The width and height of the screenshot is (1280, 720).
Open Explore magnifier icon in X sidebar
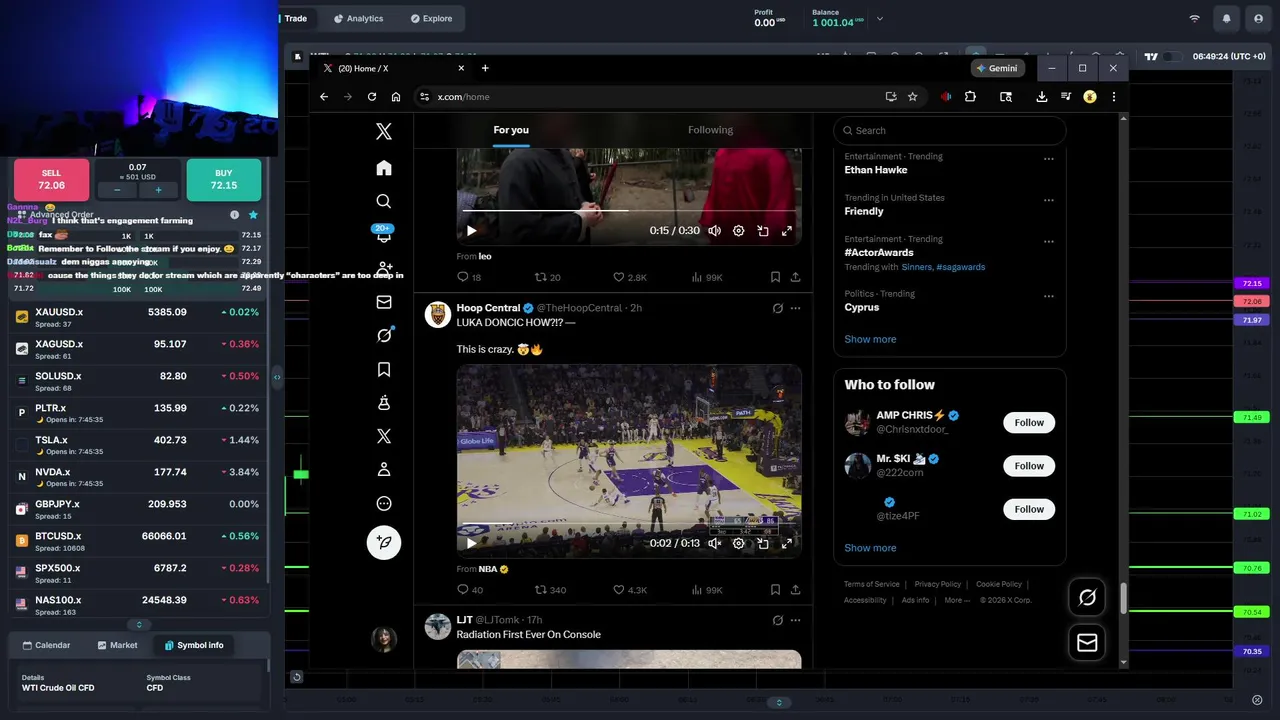pos(384,201)
